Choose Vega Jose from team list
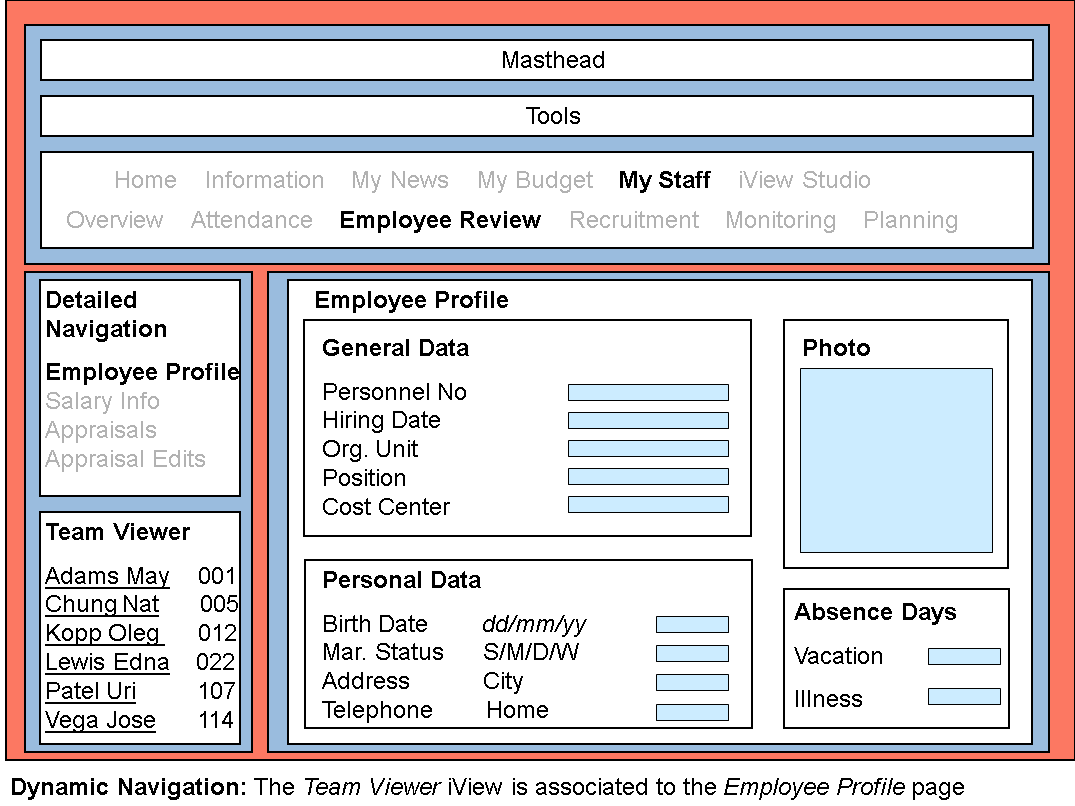1075x806 pixels. [100, 721]
